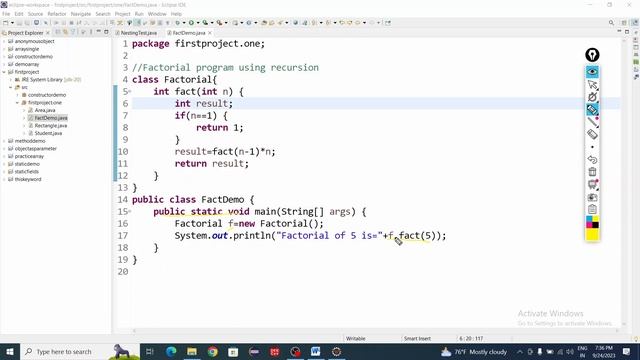Viewport: 640px width, 360px height.
Task: Select the staticfields project
Action: coord(23,171)
